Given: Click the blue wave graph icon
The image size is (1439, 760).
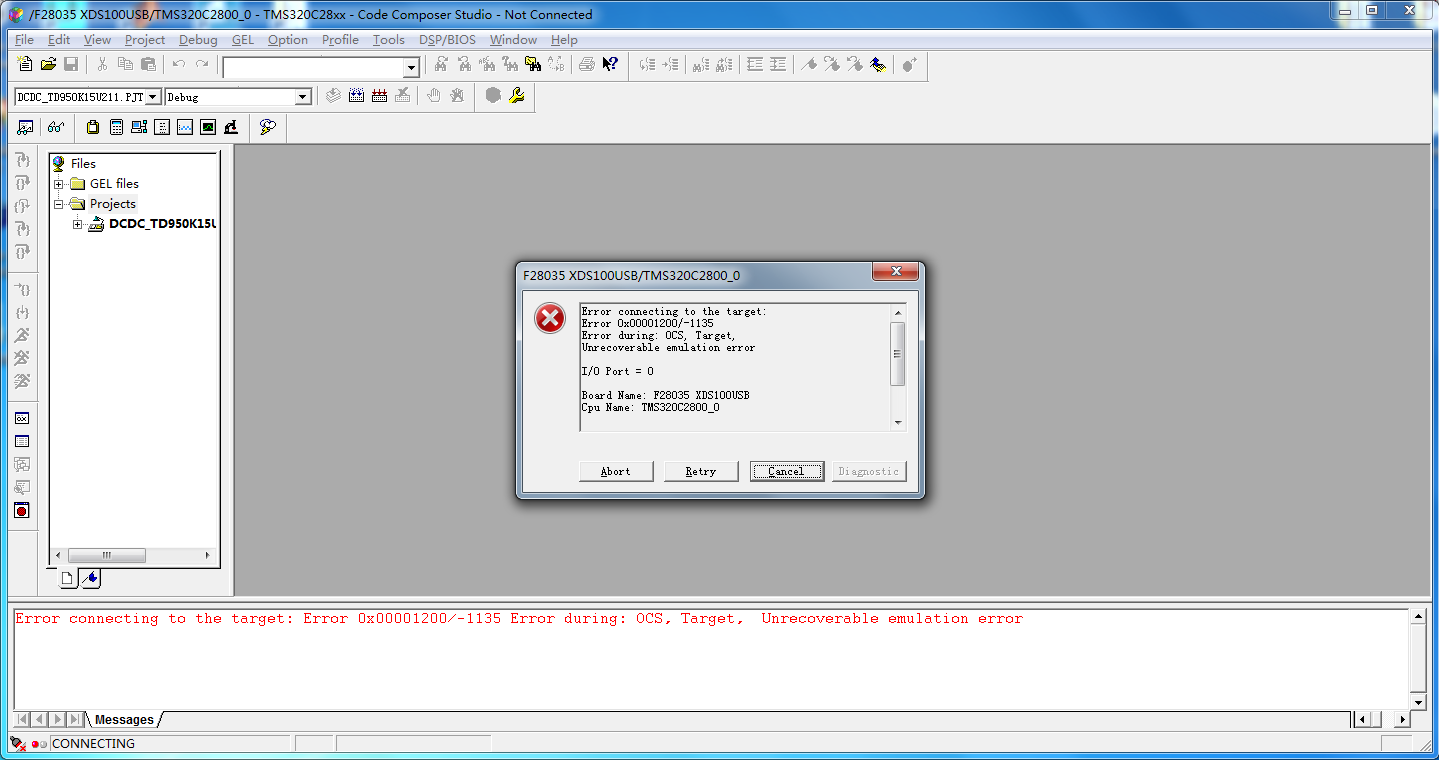Looking at the screenshot, I should [x=185, y=127].
